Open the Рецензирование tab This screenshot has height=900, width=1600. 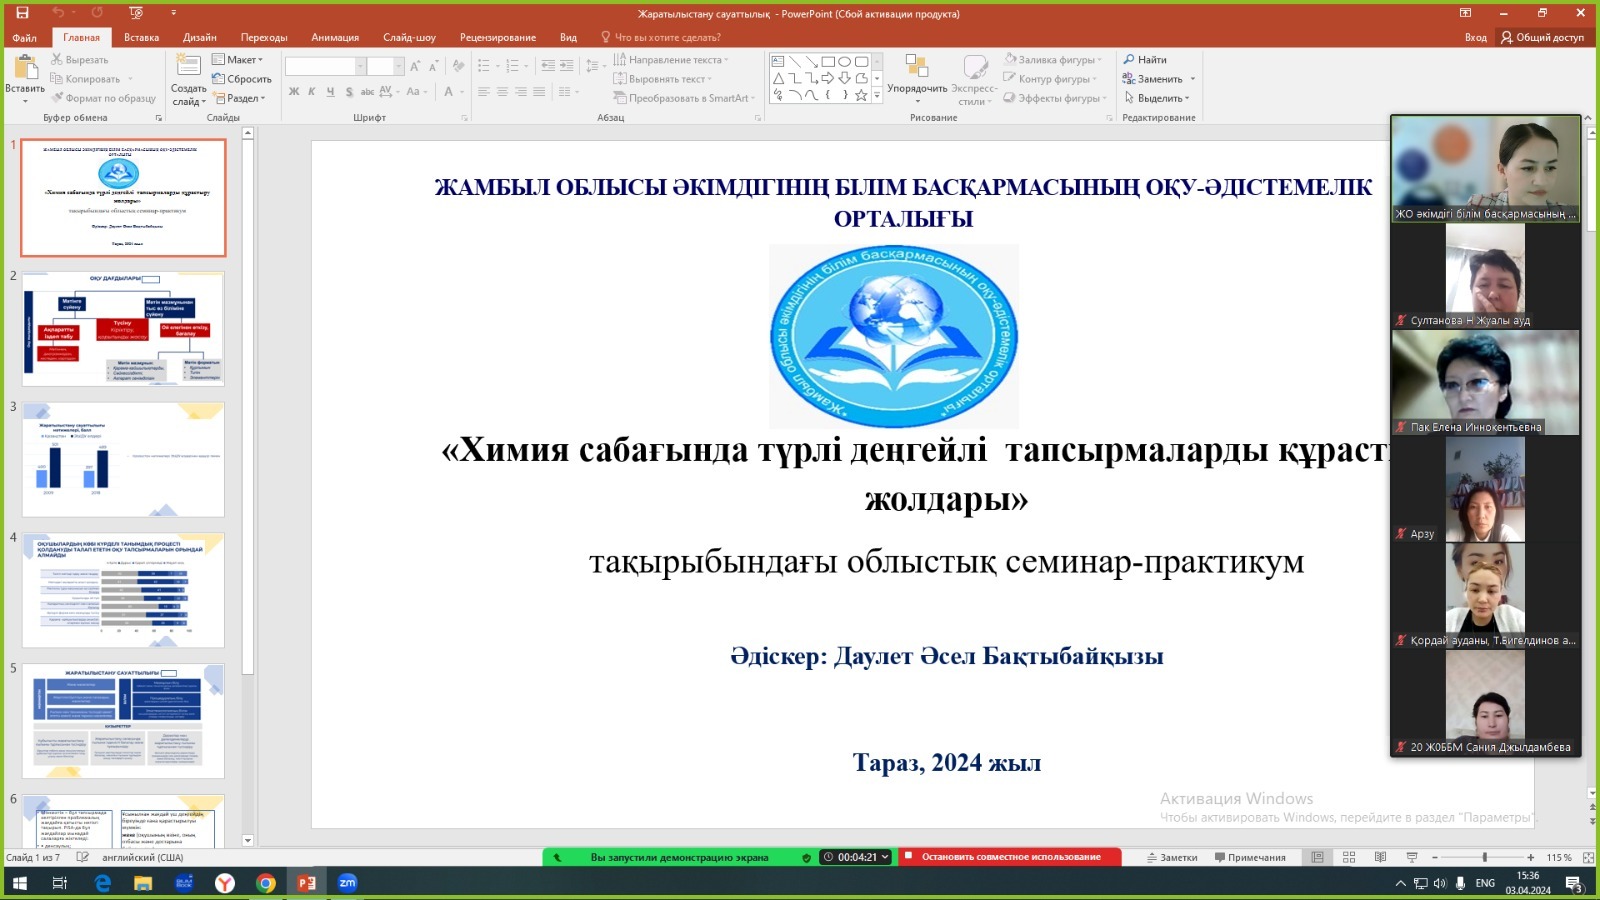(498, 37)
